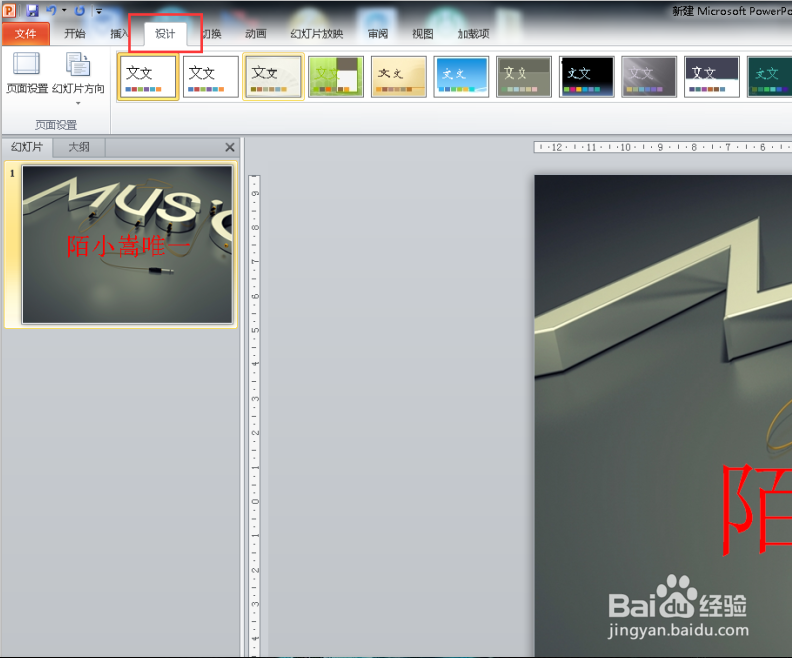The width and height of the screenshot is (792, 658).
Task: Switch to the 大纲 (Outline) pane tab
Action: (79, 147)
